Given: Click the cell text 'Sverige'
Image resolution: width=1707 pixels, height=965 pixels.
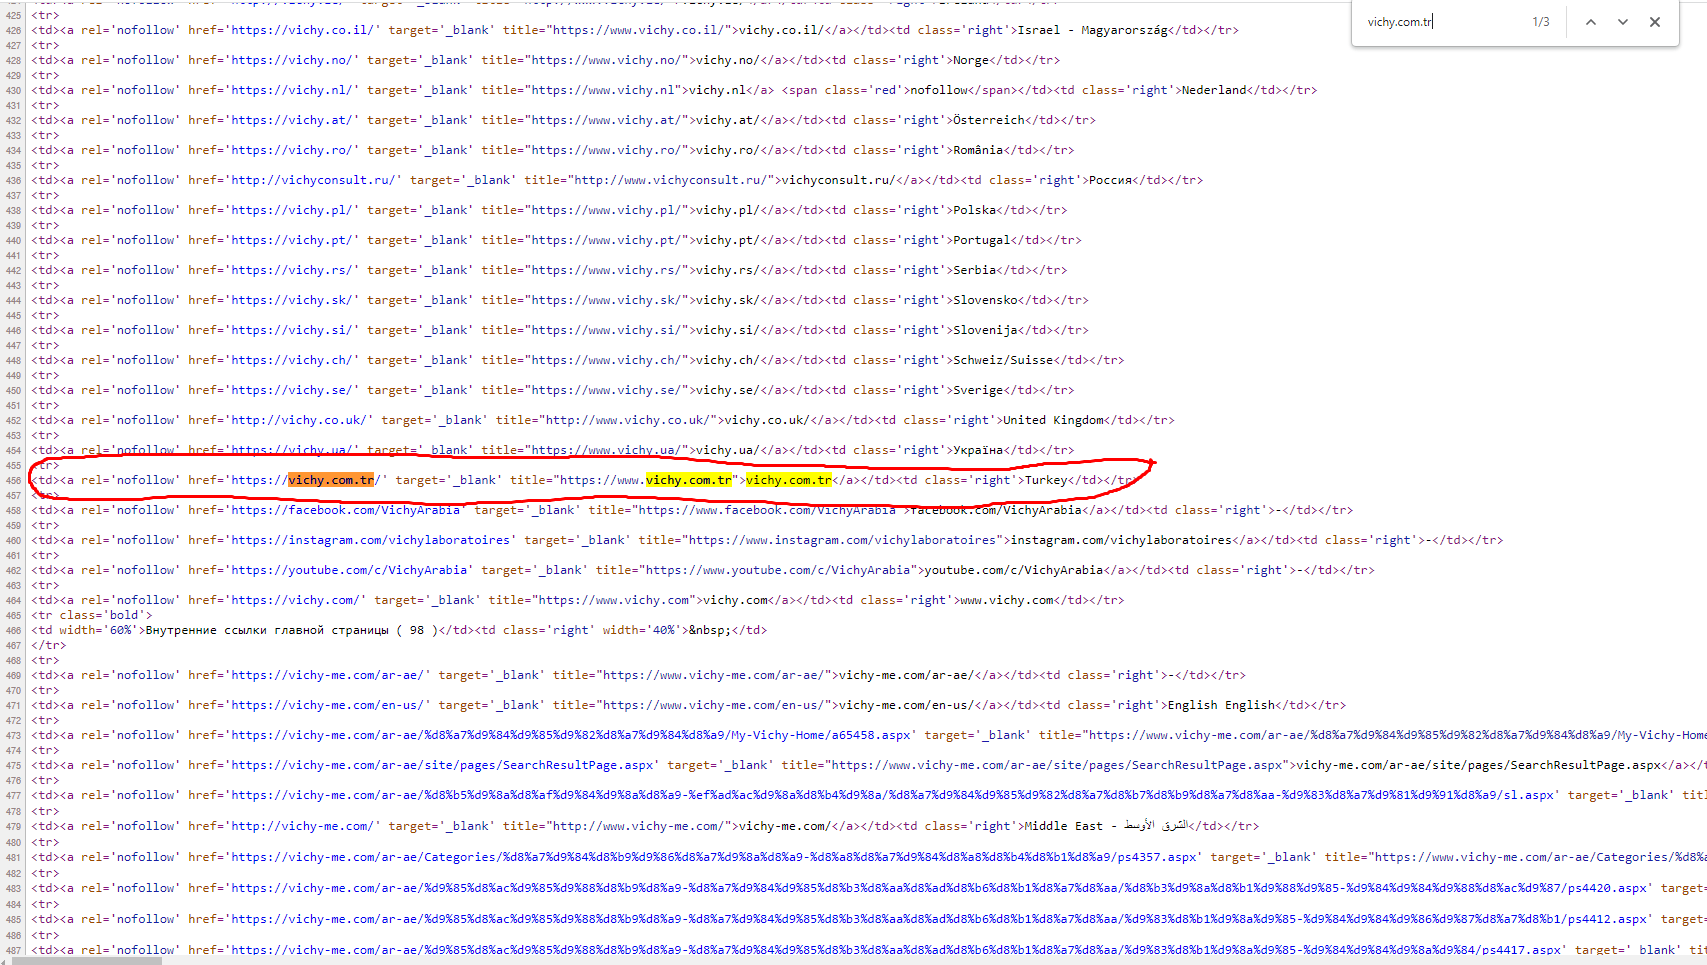Looking at the screenshot, I should (978, 390).
